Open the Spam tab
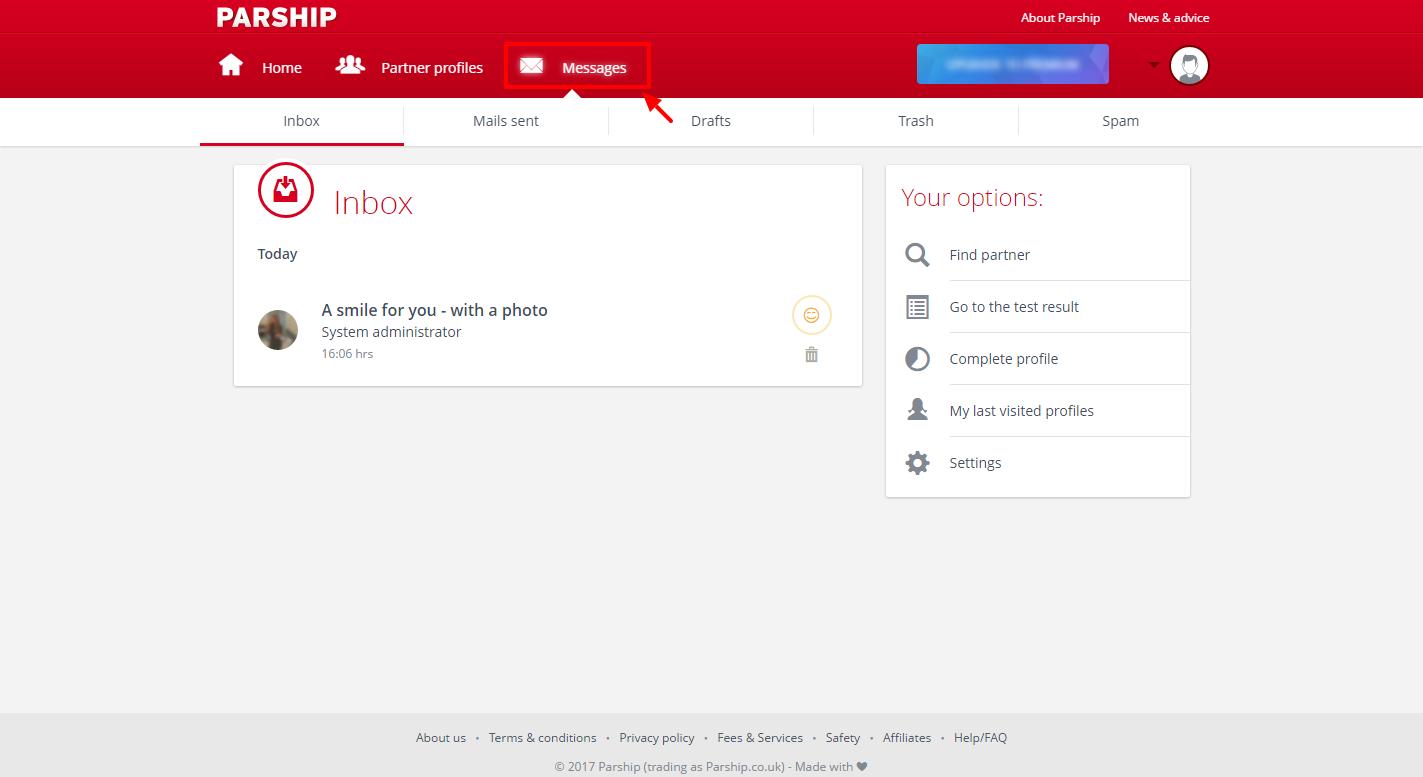Image resolution: width=1423 pixels, height=777 pixels. 1120,121
